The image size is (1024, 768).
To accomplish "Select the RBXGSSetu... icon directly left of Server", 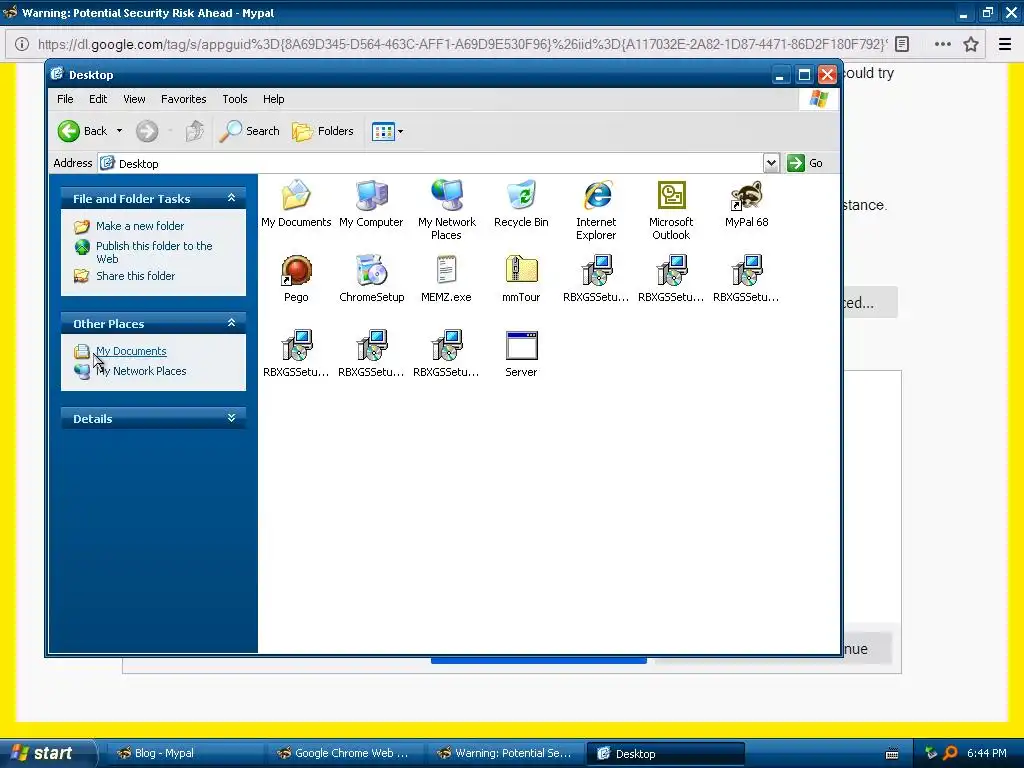I will click(446, 354).
